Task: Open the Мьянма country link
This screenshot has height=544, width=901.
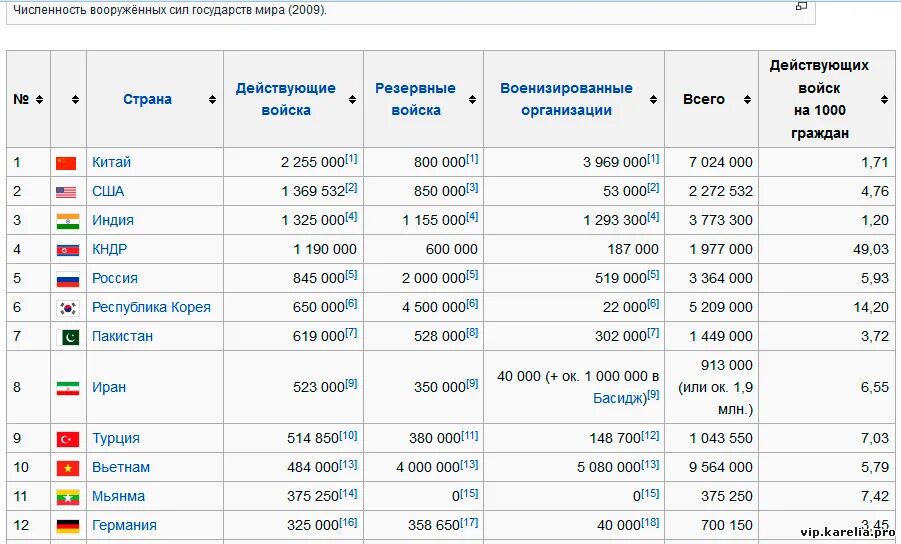Action: tap(118, 496)
